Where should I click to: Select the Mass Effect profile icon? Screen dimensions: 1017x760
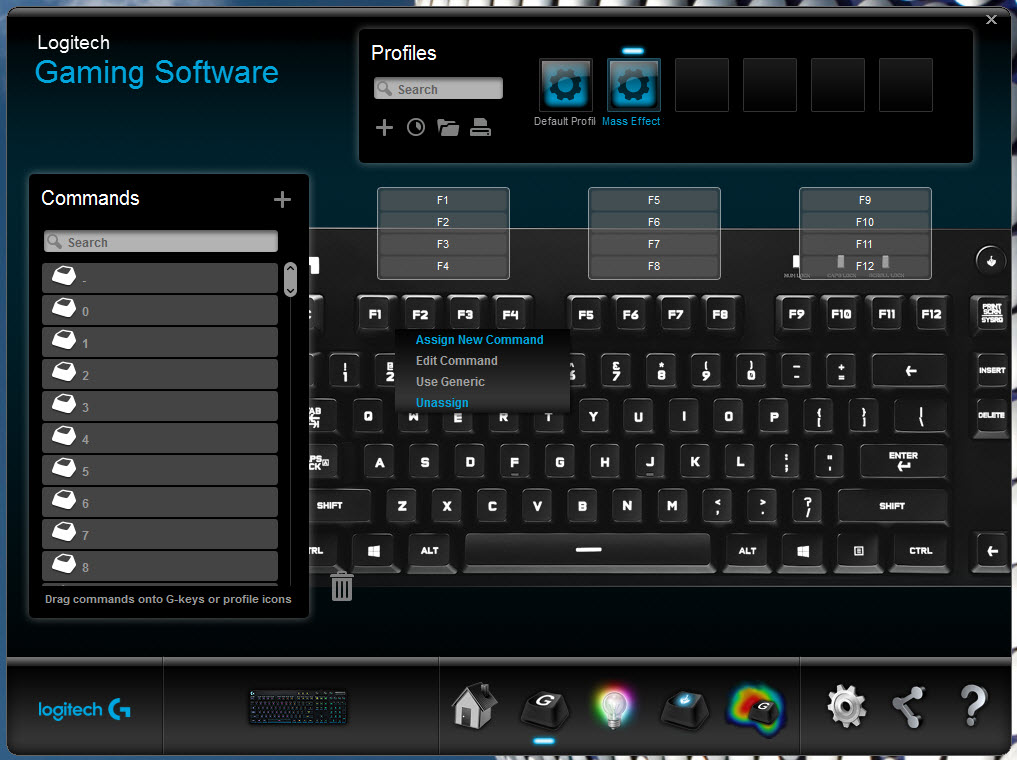(x=633, y=85)
